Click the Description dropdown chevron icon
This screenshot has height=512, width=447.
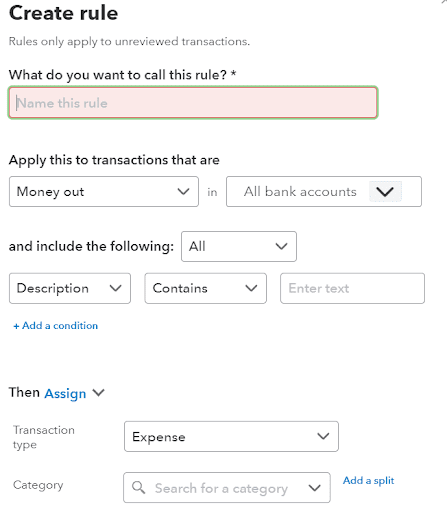coord(115,288)
